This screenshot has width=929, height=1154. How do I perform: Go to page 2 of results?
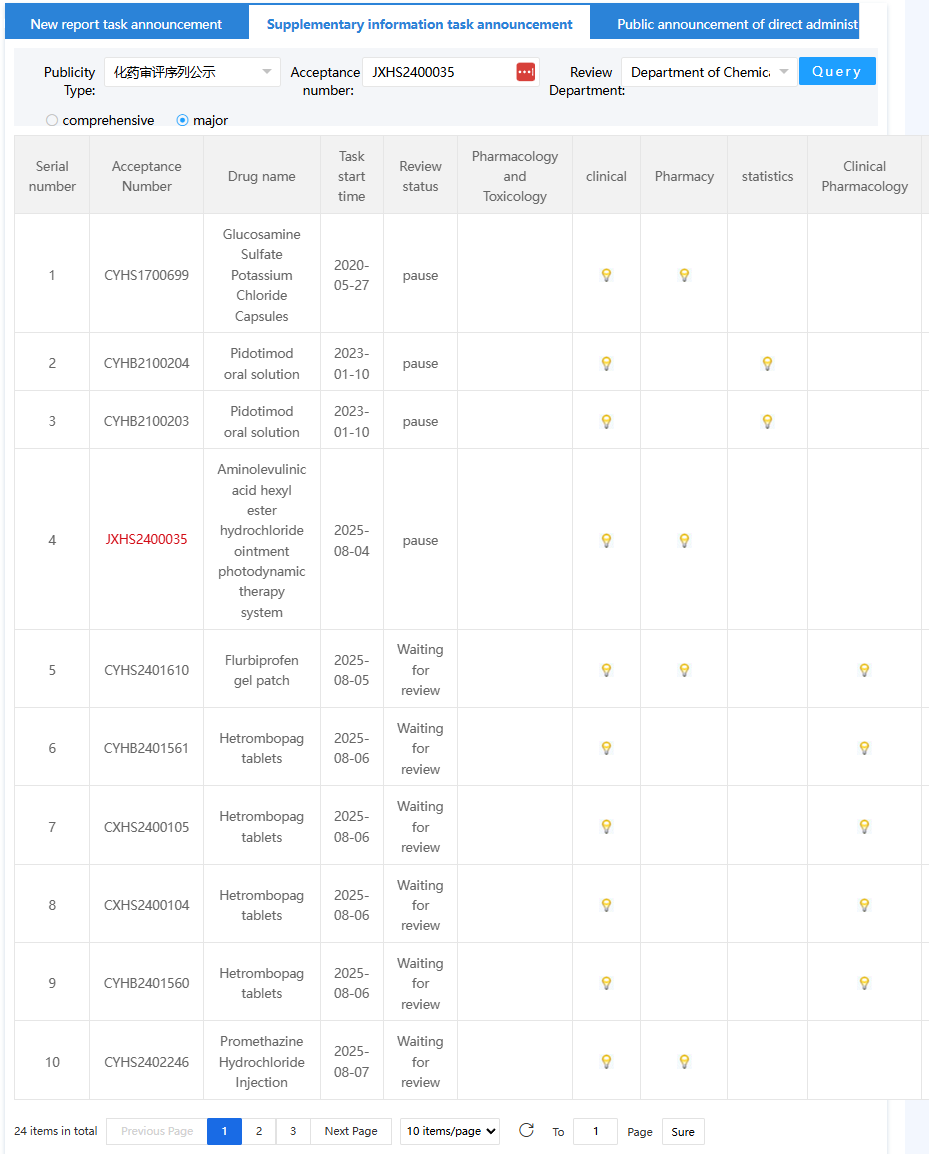[x=258, y=1131]
